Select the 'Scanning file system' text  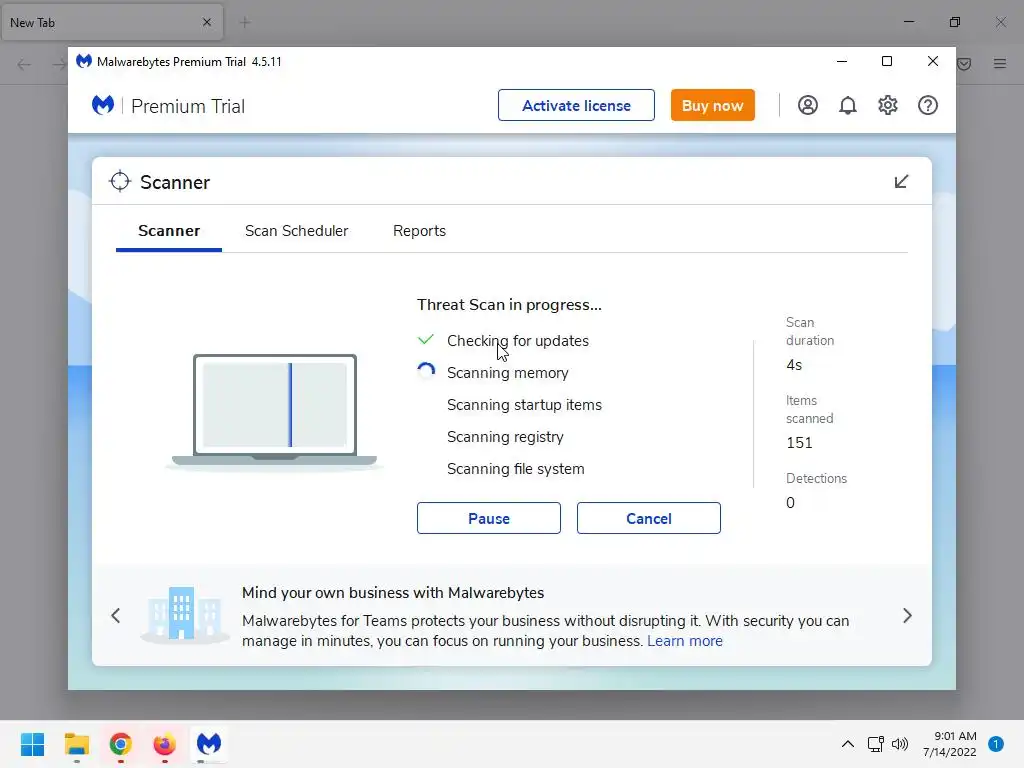point(515,469)
